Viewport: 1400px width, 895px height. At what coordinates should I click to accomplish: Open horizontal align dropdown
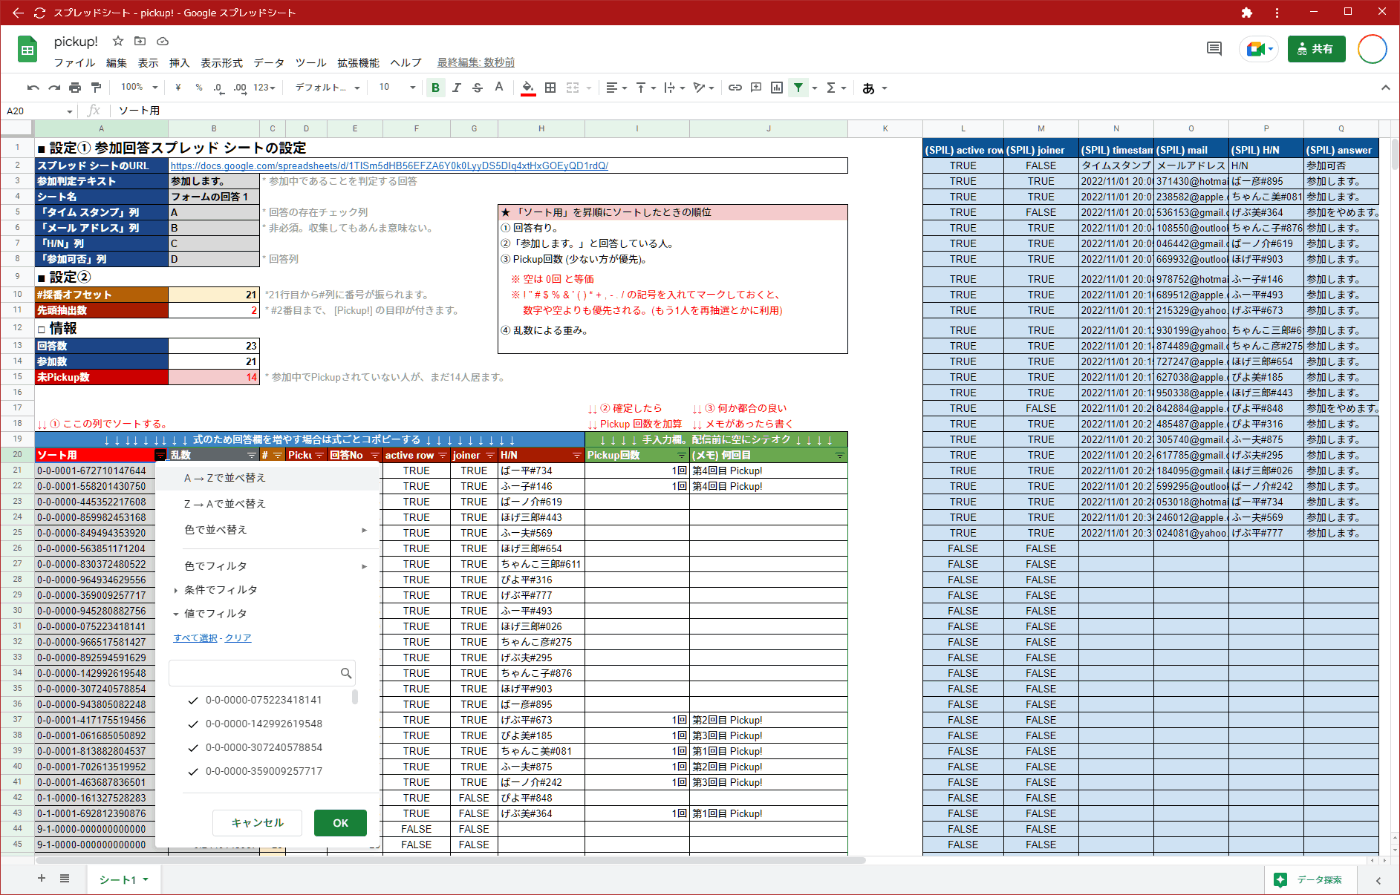point(616,88)
